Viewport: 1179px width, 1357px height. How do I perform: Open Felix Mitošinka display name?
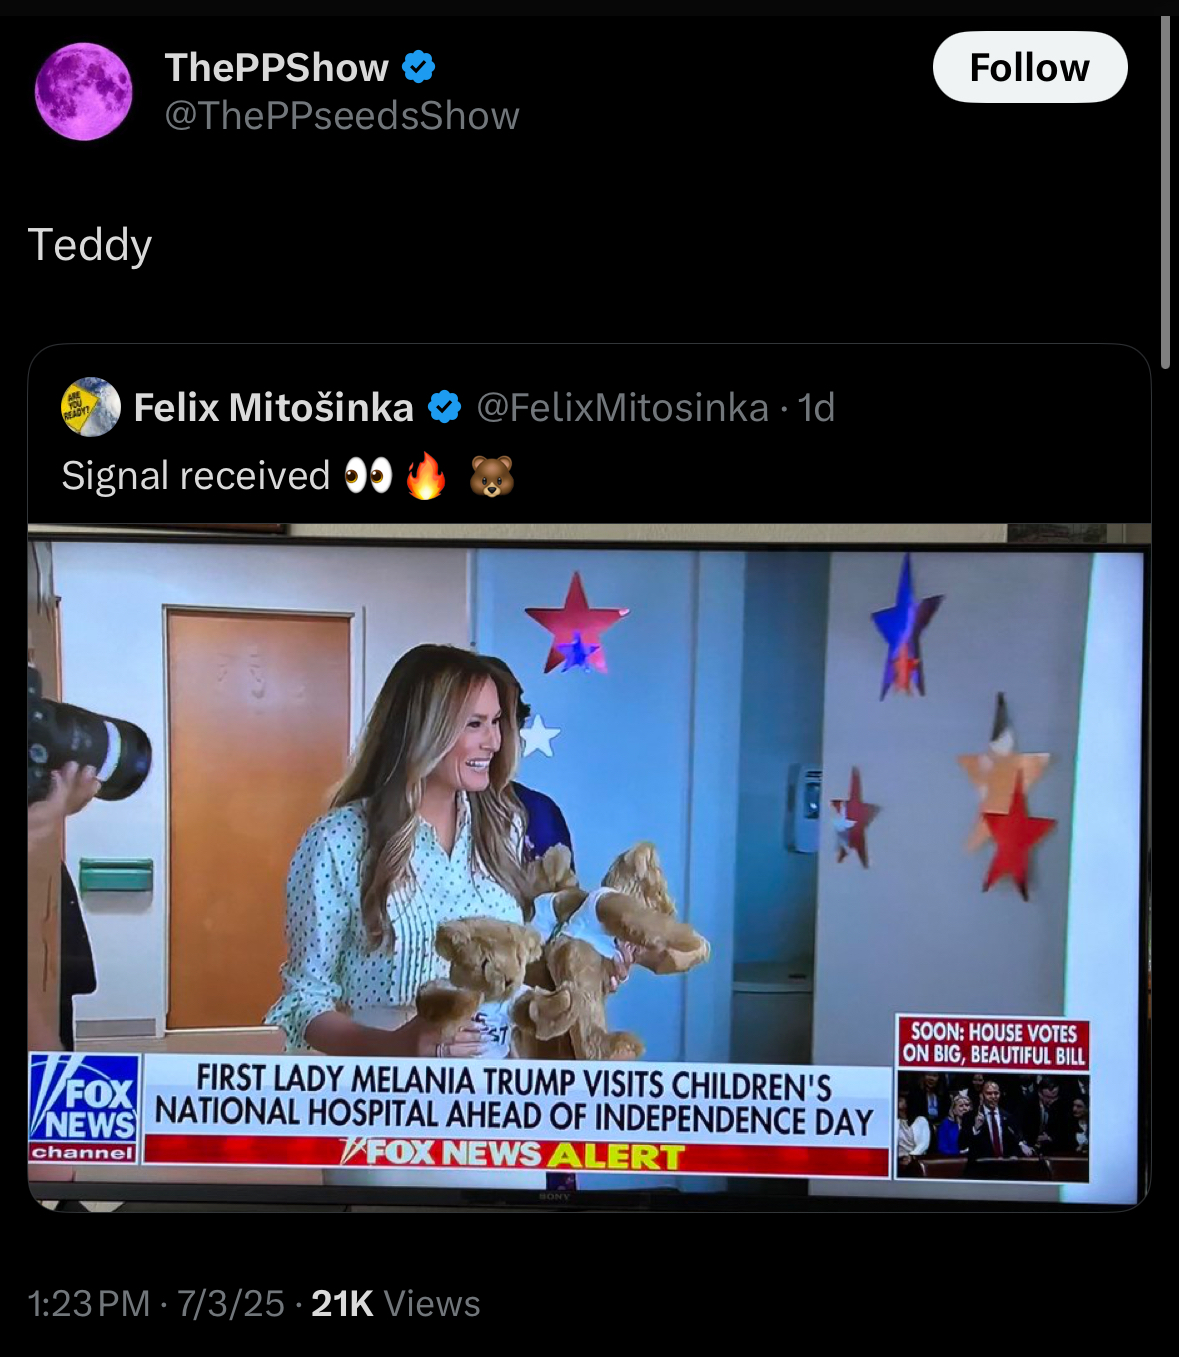tap(274, 407)
